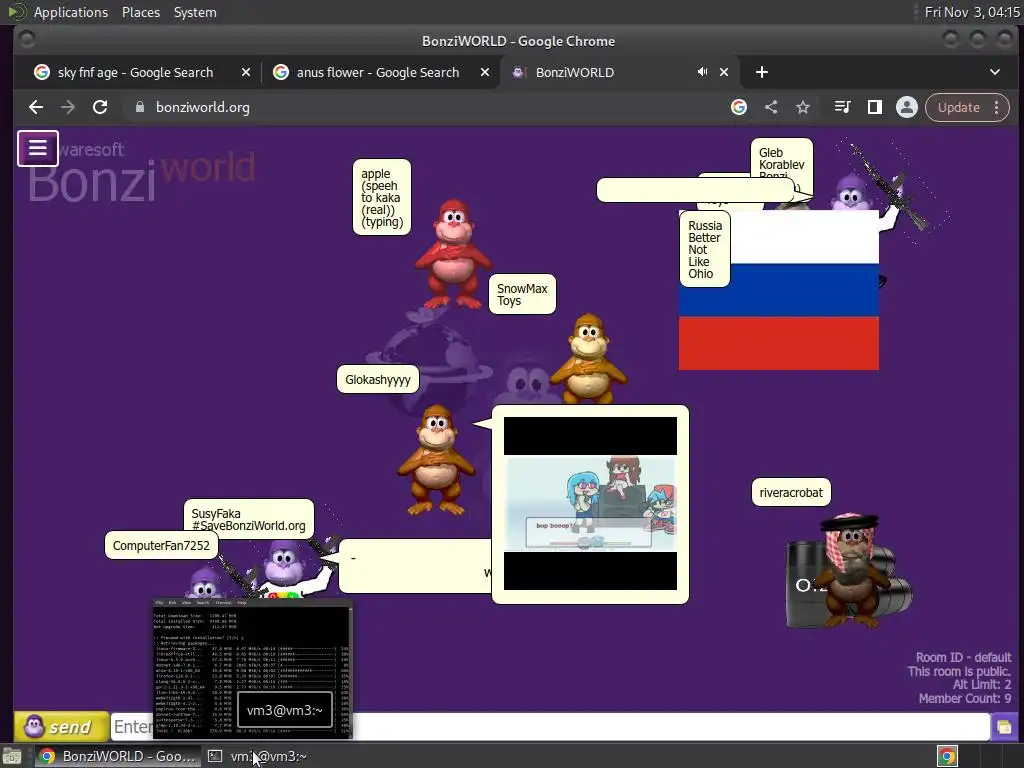Click the riveracrobat Bonzi with barrels

pyautogui.click(x=849, y=570)
